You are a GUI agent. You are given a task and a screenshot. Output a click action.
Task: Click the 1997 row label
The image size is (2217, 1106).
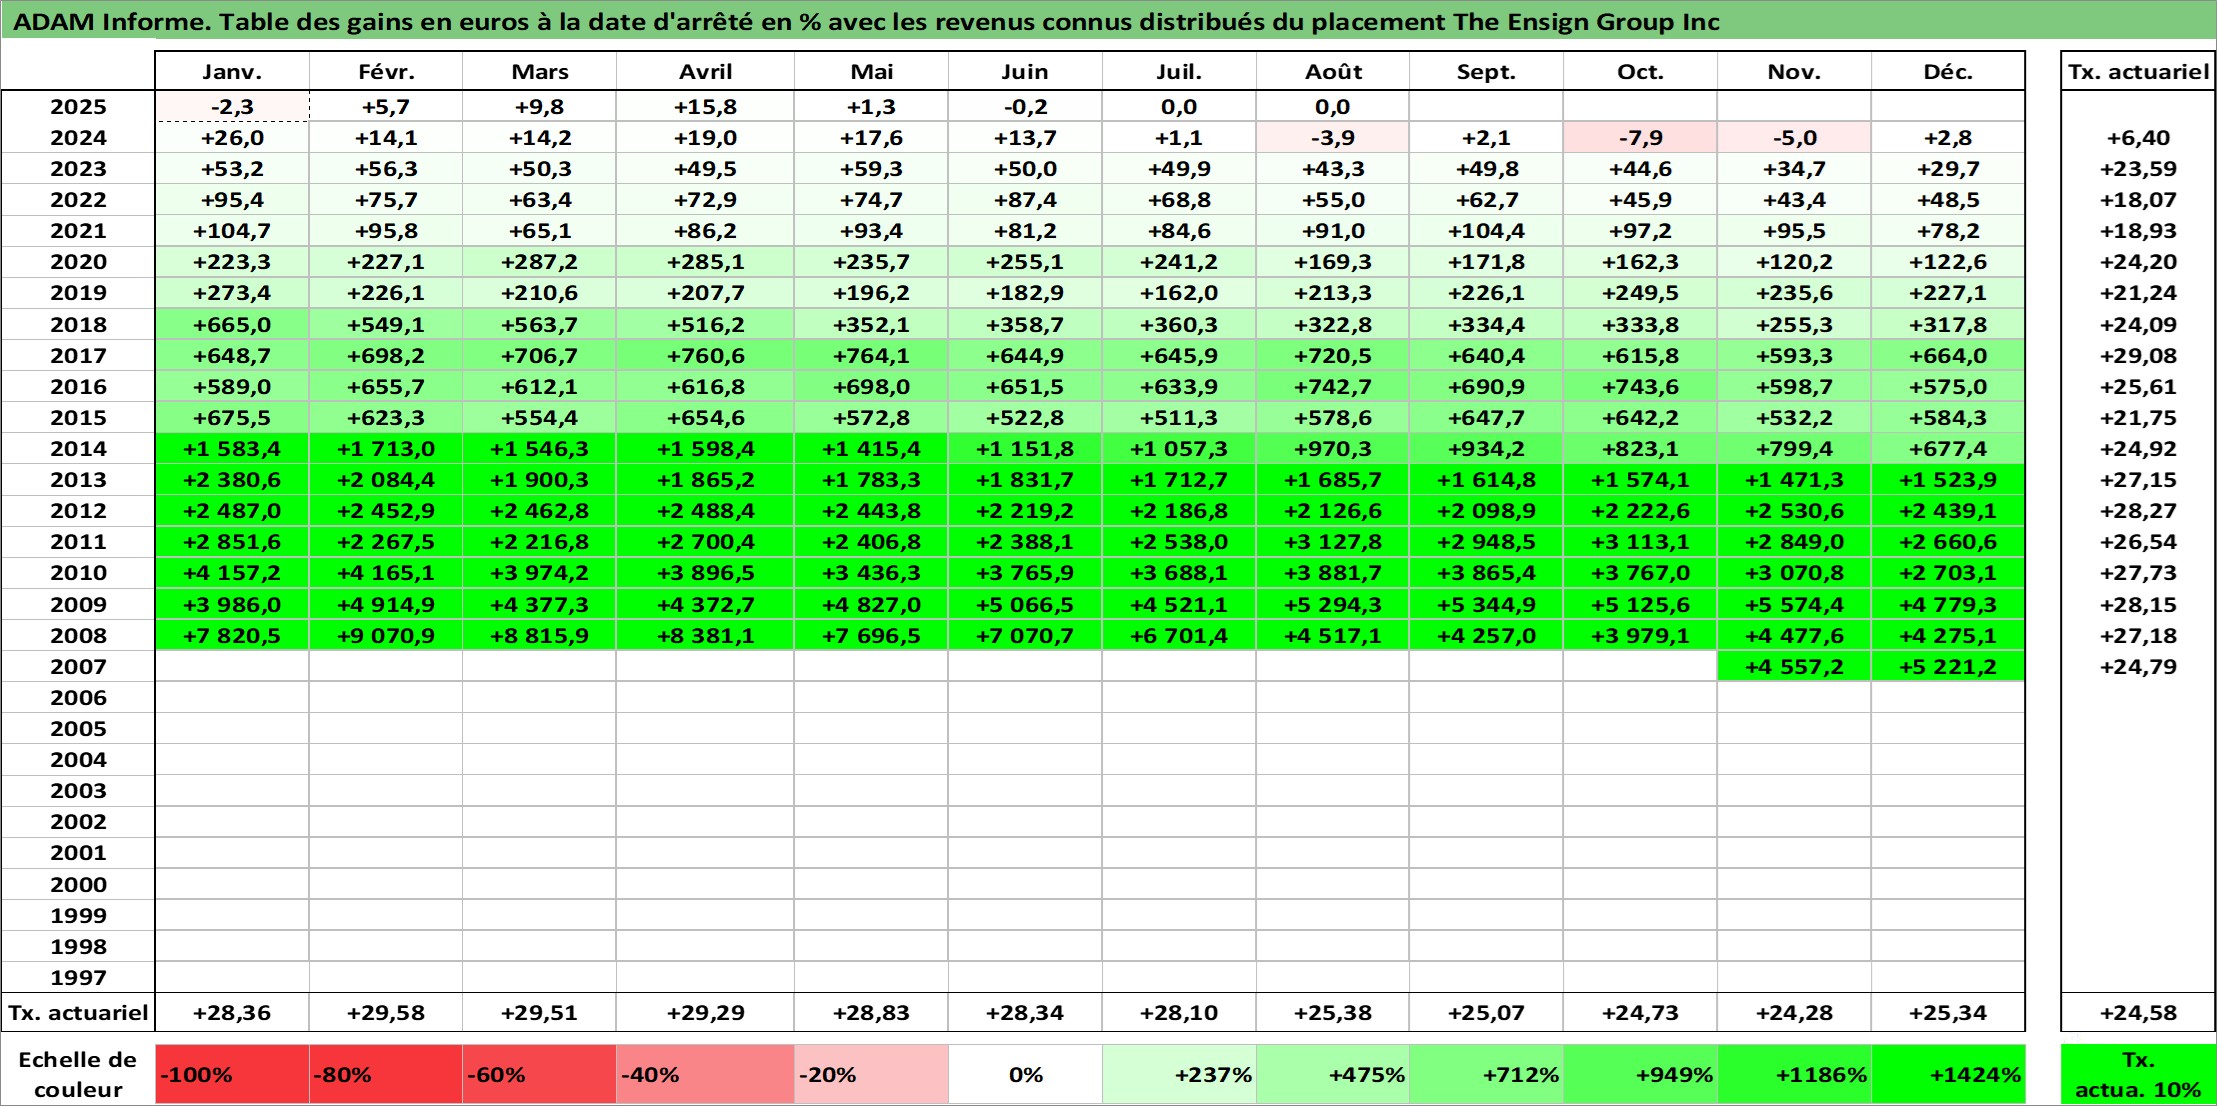[x=78, y=978]
